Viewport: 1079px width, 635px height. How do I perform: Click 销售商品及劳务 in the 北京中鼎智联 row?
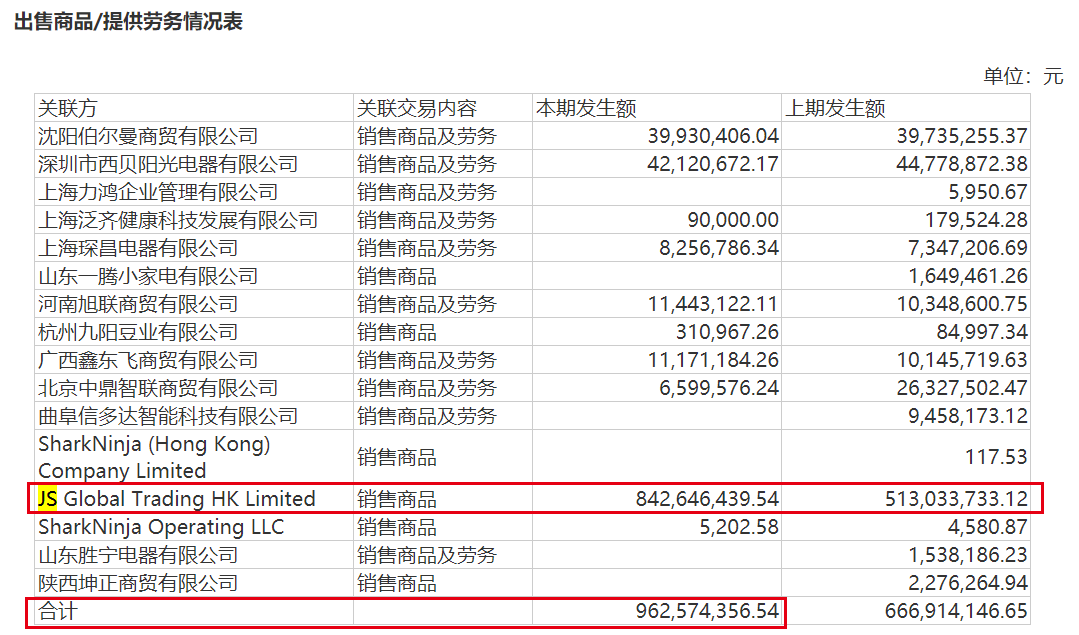pos(427,388)
